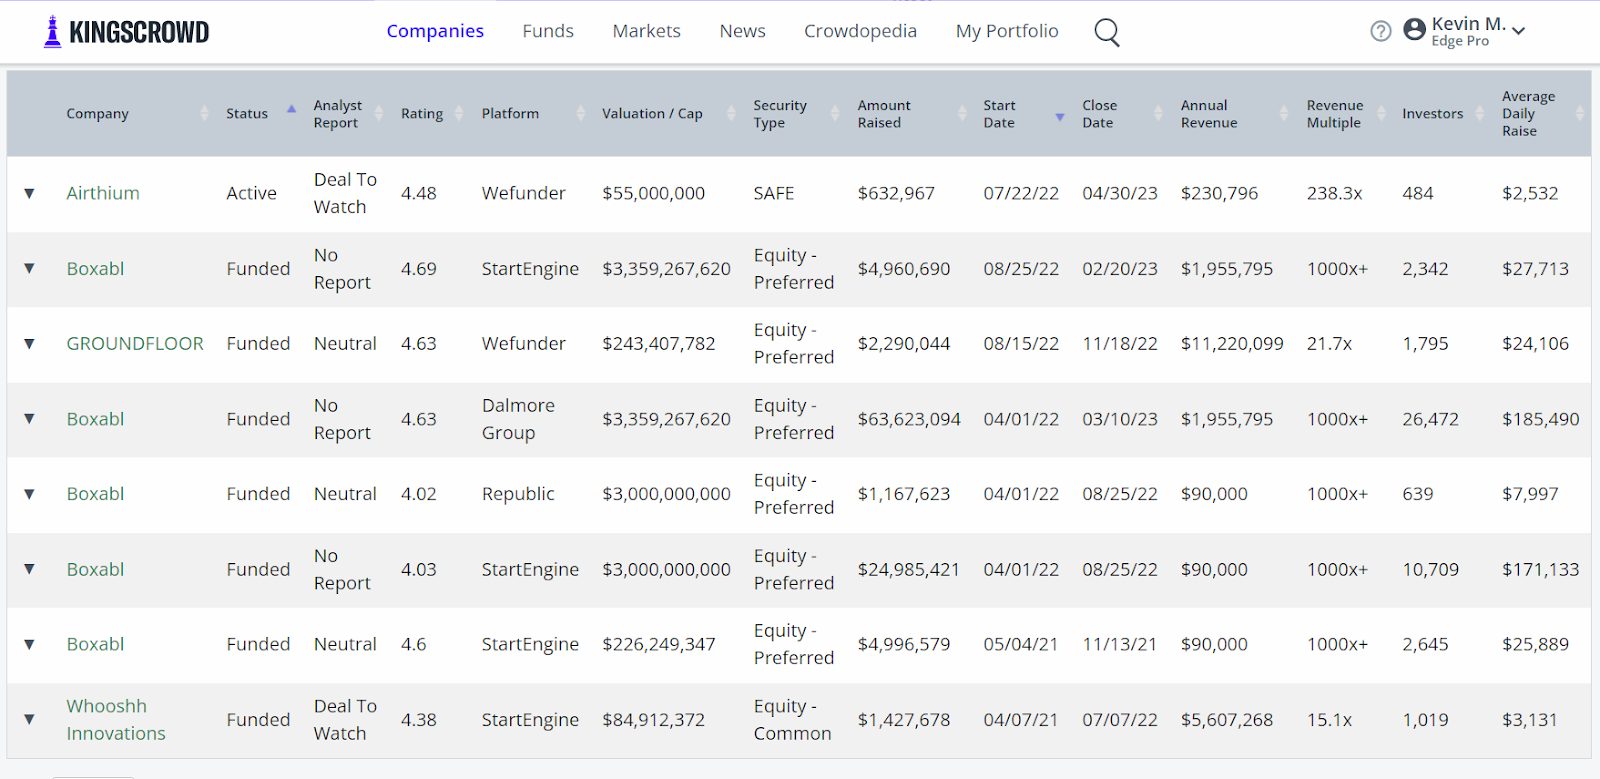Open the News tab

[x=742, y=31]
